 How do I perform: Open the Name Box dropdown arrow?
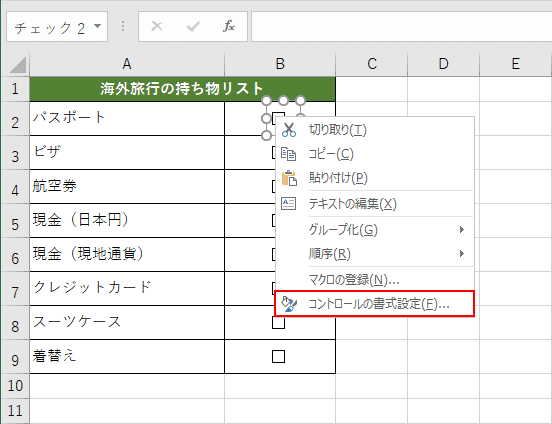98,26
